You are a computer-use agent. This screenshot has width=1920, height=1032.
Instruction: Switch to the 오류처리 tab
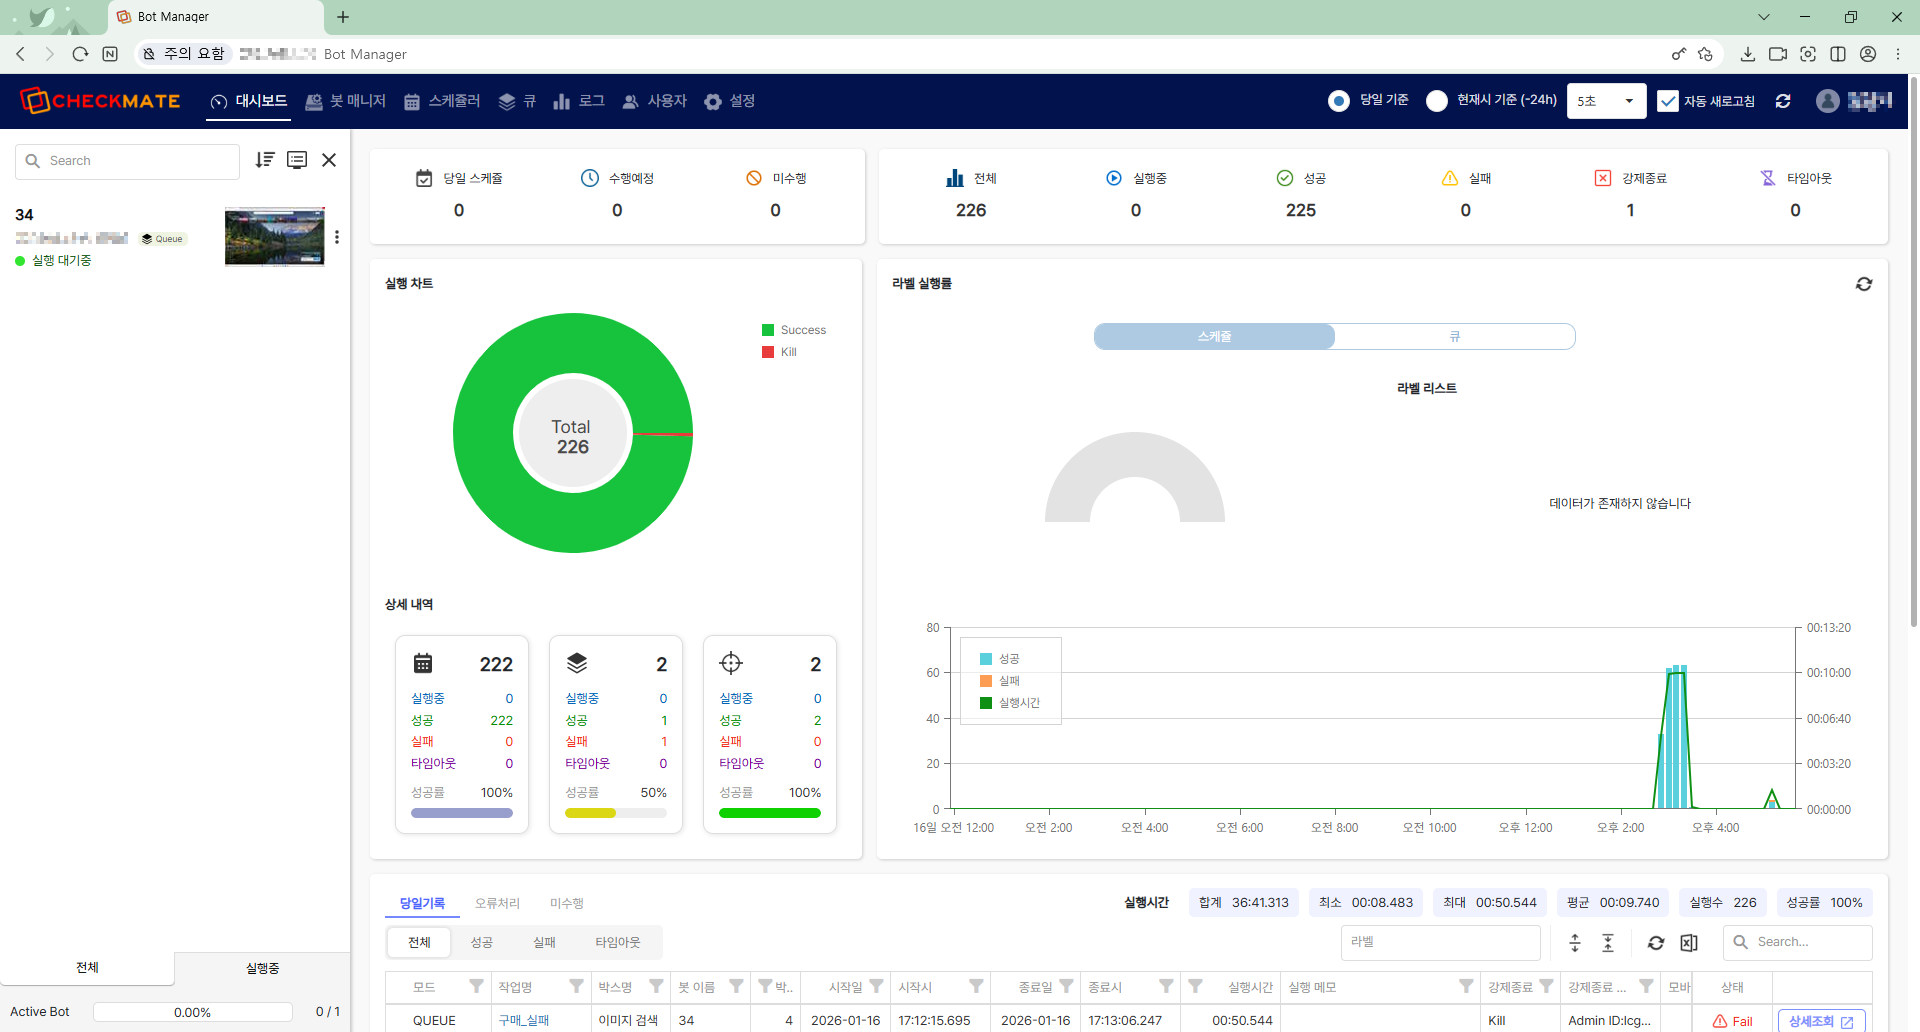(497, 903)
